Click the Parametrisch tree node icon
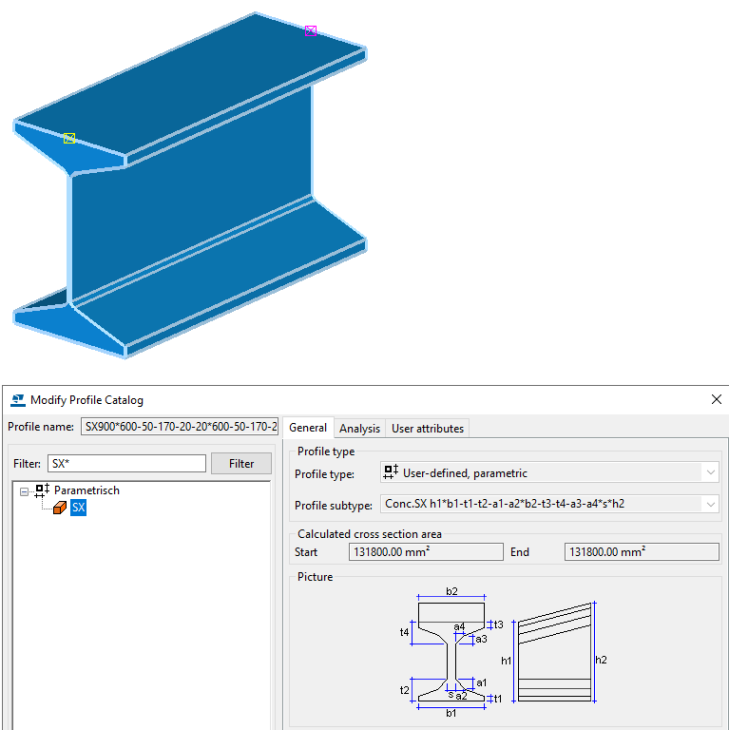Viewport: 729px width, 730px height. point(41,491)
